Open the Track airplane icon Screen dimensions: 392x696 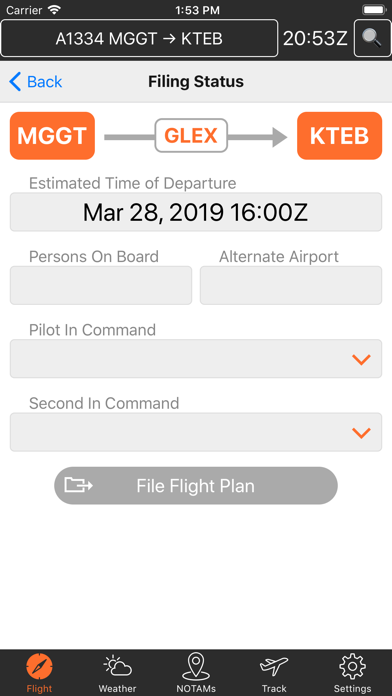(x=274, y=667)
